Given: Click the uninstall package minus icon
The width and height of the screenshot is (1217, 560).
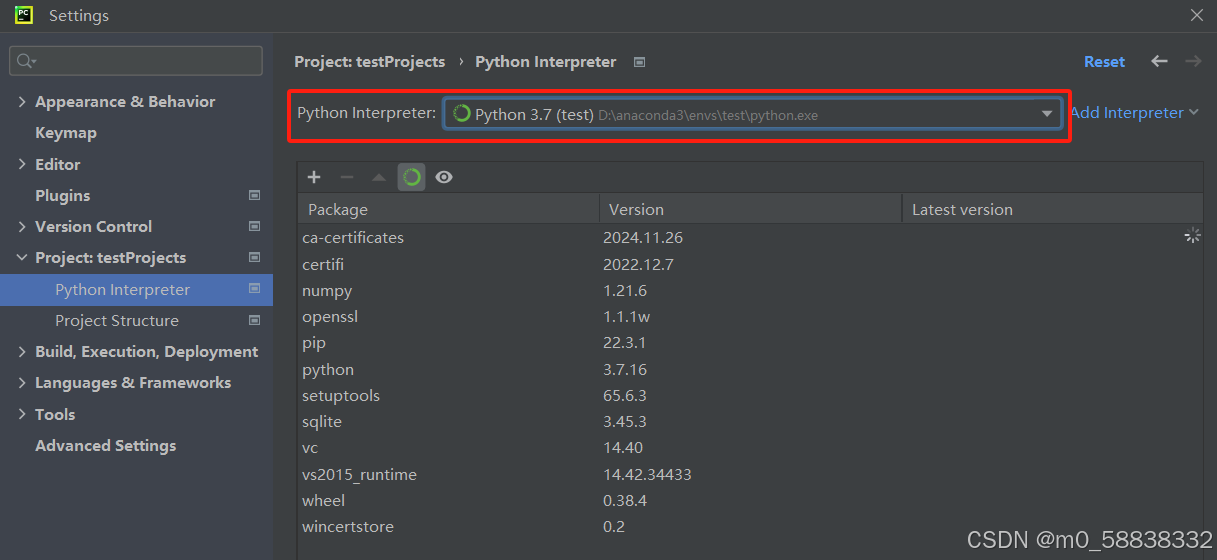Looking at the screenshot, I should click(347, 177).
